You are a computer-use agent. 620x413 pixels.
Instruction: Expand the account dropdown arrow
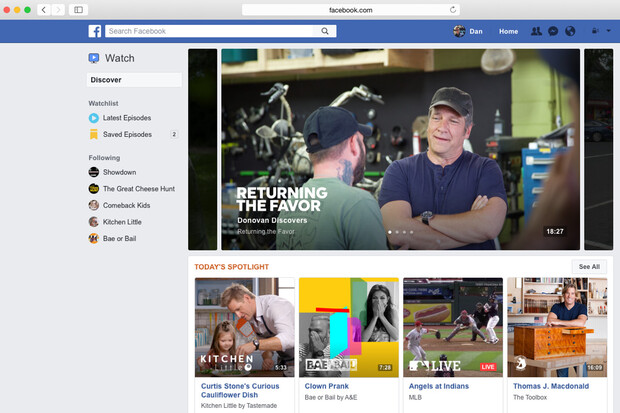(x=609, y=31)
